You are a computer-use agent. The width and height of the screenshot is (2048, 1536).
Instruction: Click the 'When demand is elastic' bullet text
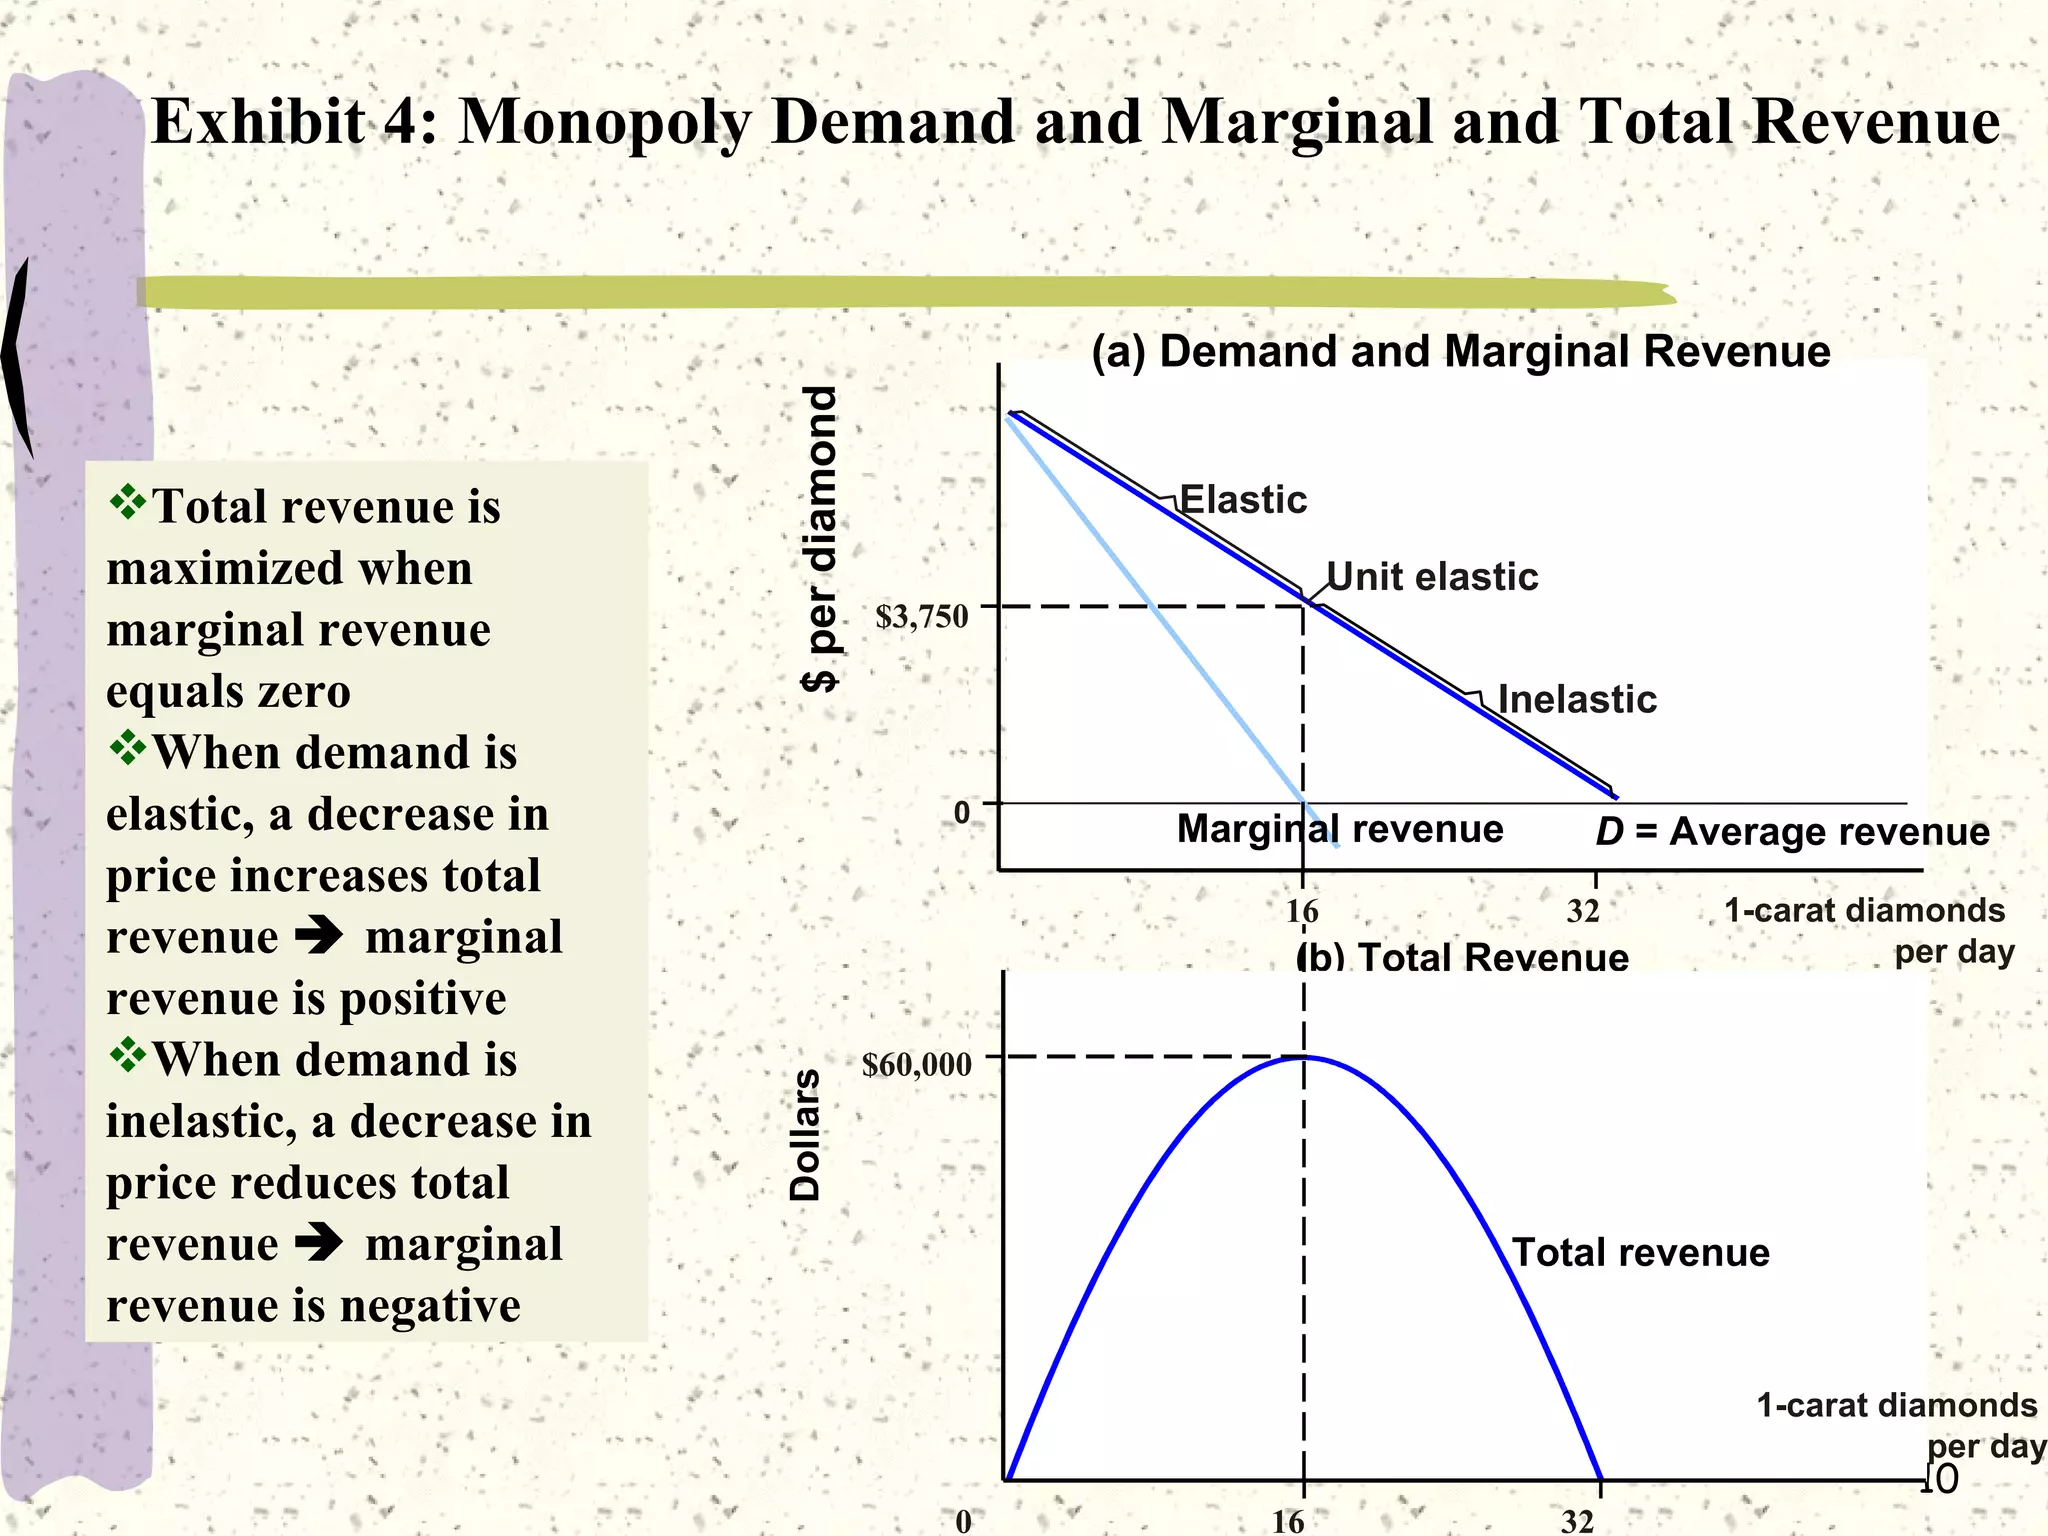click(x=335, y=875)
